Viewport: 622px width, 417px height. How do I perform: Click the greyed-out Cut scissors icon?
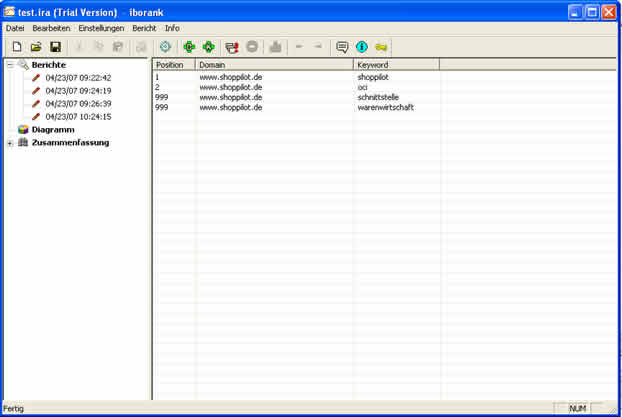(79, 47)
